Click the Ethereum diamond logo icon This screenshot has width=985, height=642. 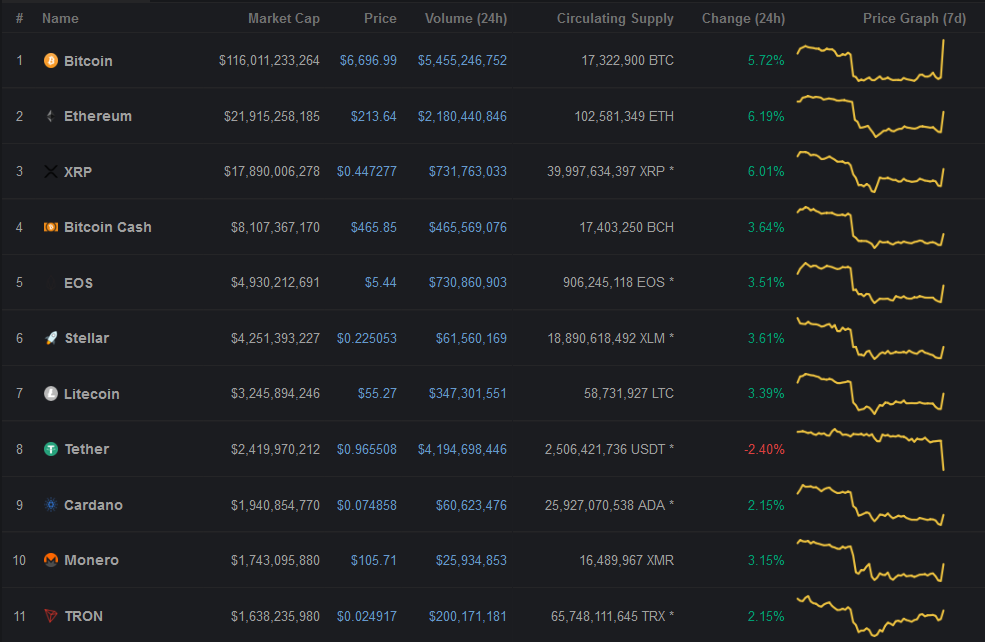point(51,116)
